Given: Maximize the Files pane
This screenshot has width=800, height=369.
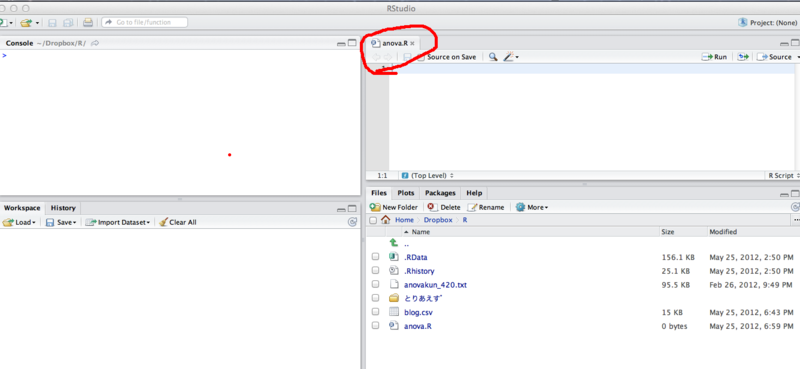Looking at the screenshot, I should (795, 194).
